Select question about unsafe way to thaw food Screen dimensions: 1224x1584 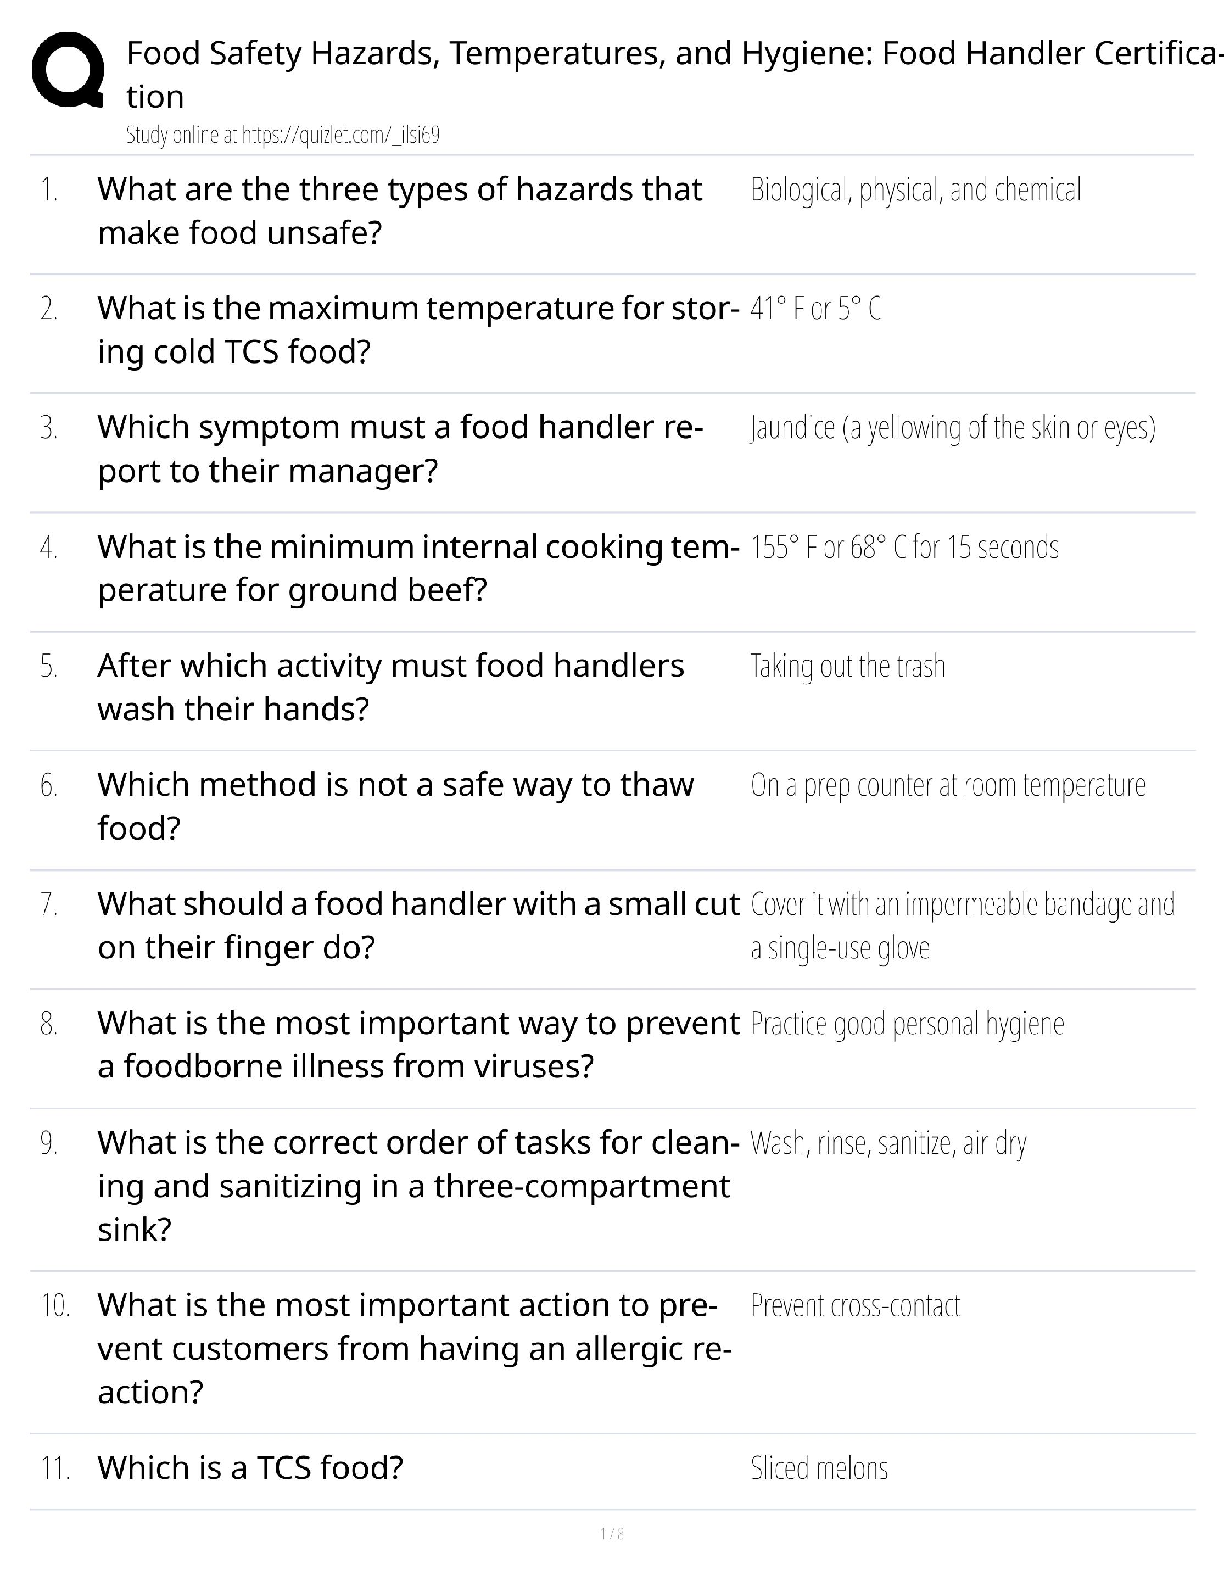pos(395,805)
